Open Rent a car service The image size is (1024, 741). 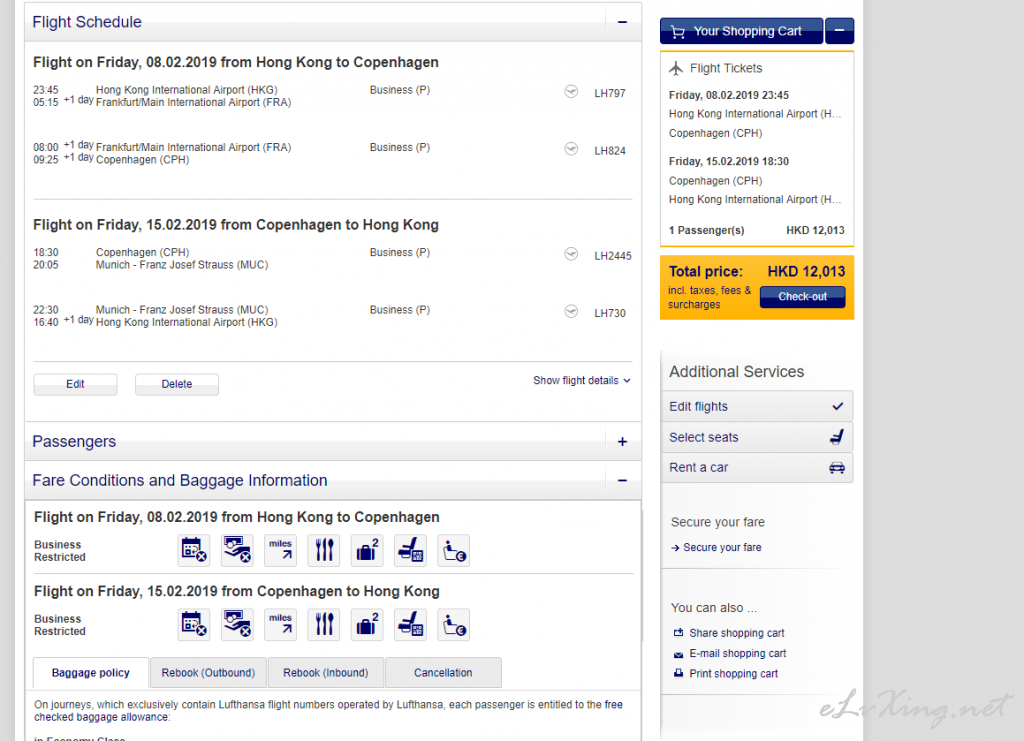[757, 467]
